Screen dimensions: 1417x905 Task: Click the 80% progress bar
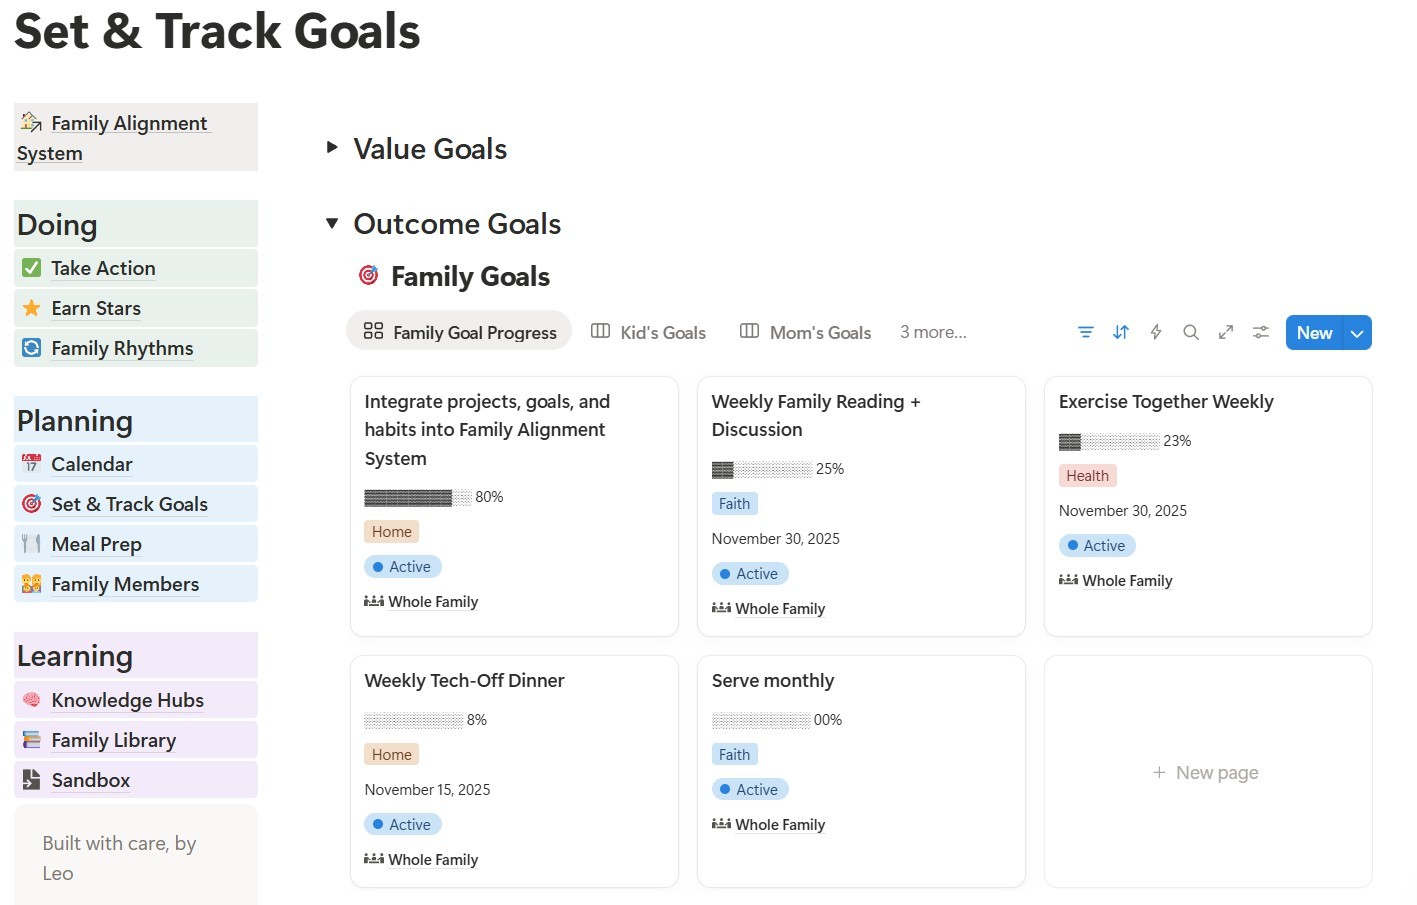[417, 497]
